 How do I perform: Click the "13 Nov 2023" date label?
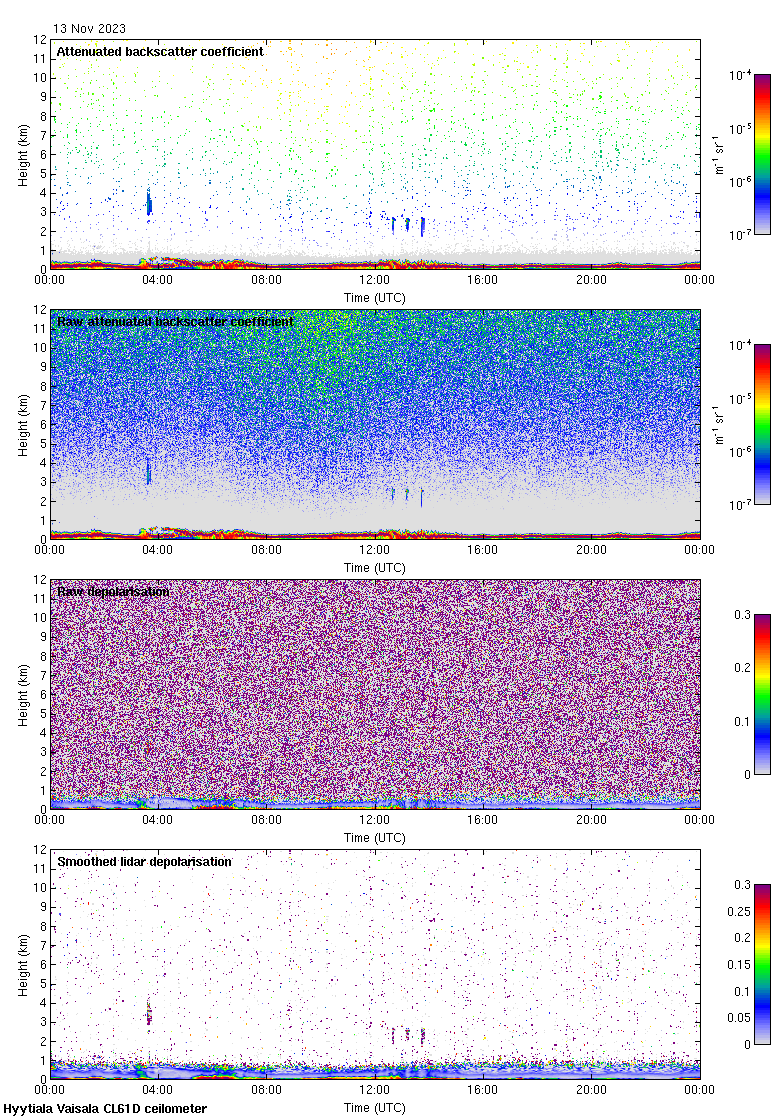click(90, 29)
